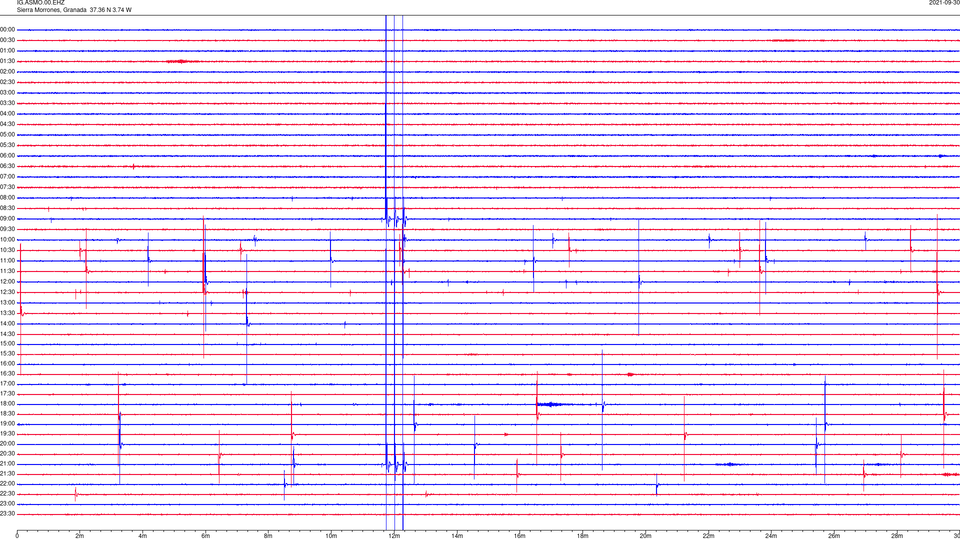This screenshot has width=960, height=540.
Task: Click the 11:00 row label
Action: [x=7, y=261]
